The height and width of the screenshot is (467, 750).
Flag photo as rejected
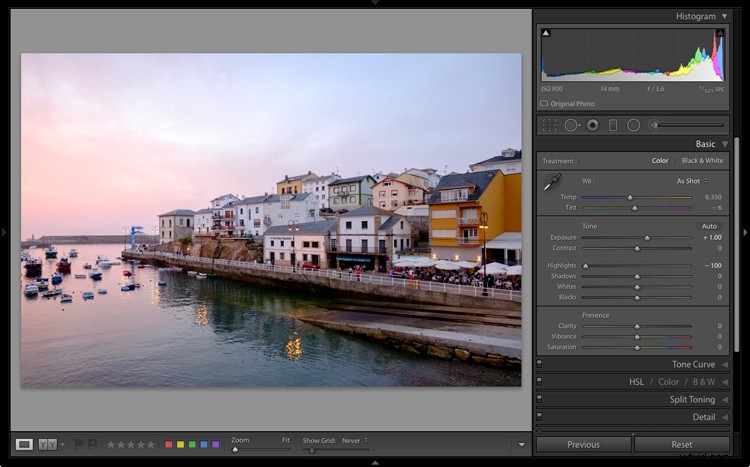coord(92,444)
